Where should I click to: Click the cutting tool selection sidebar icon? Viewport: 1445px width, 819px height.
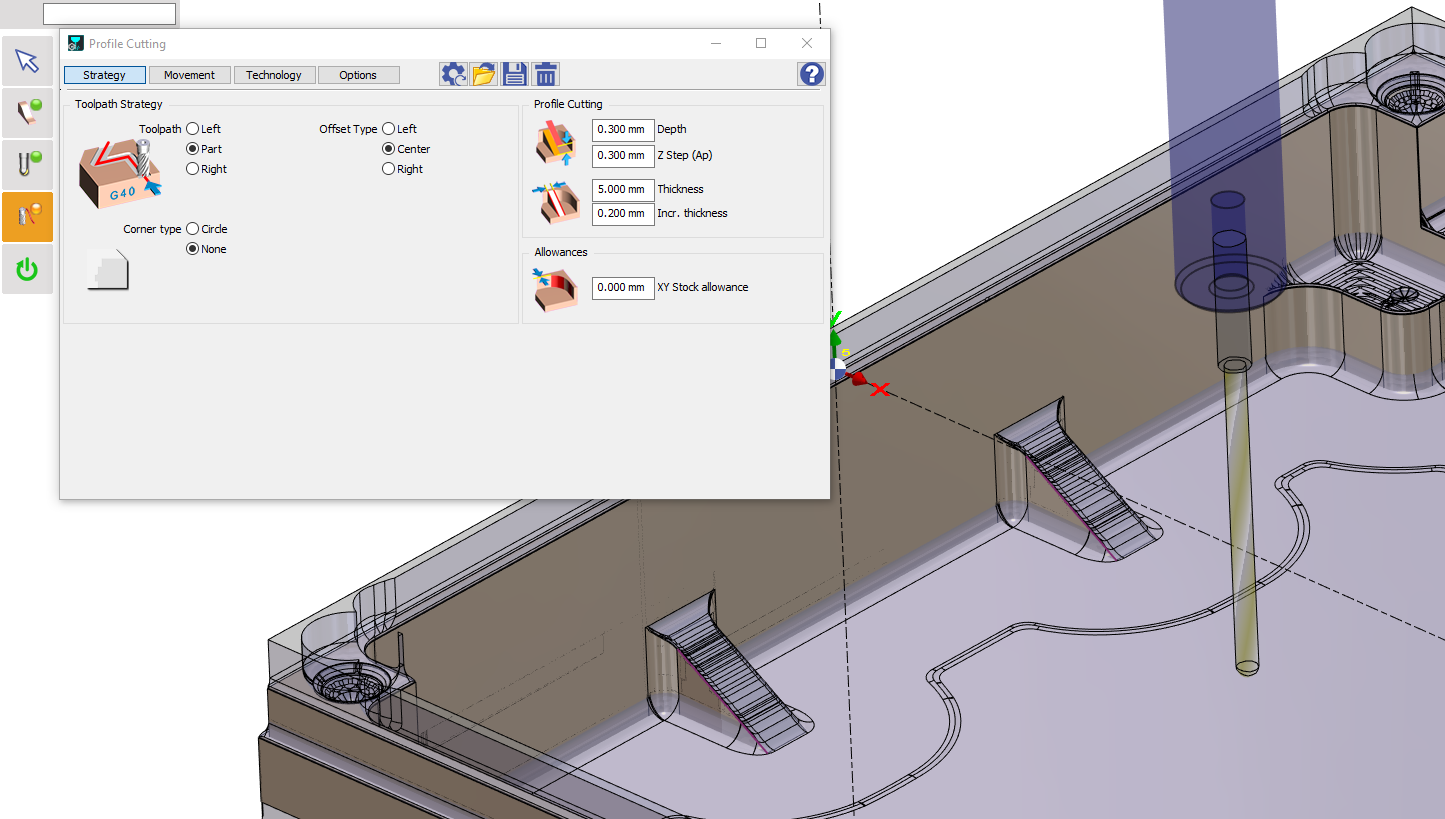(27, 165)
